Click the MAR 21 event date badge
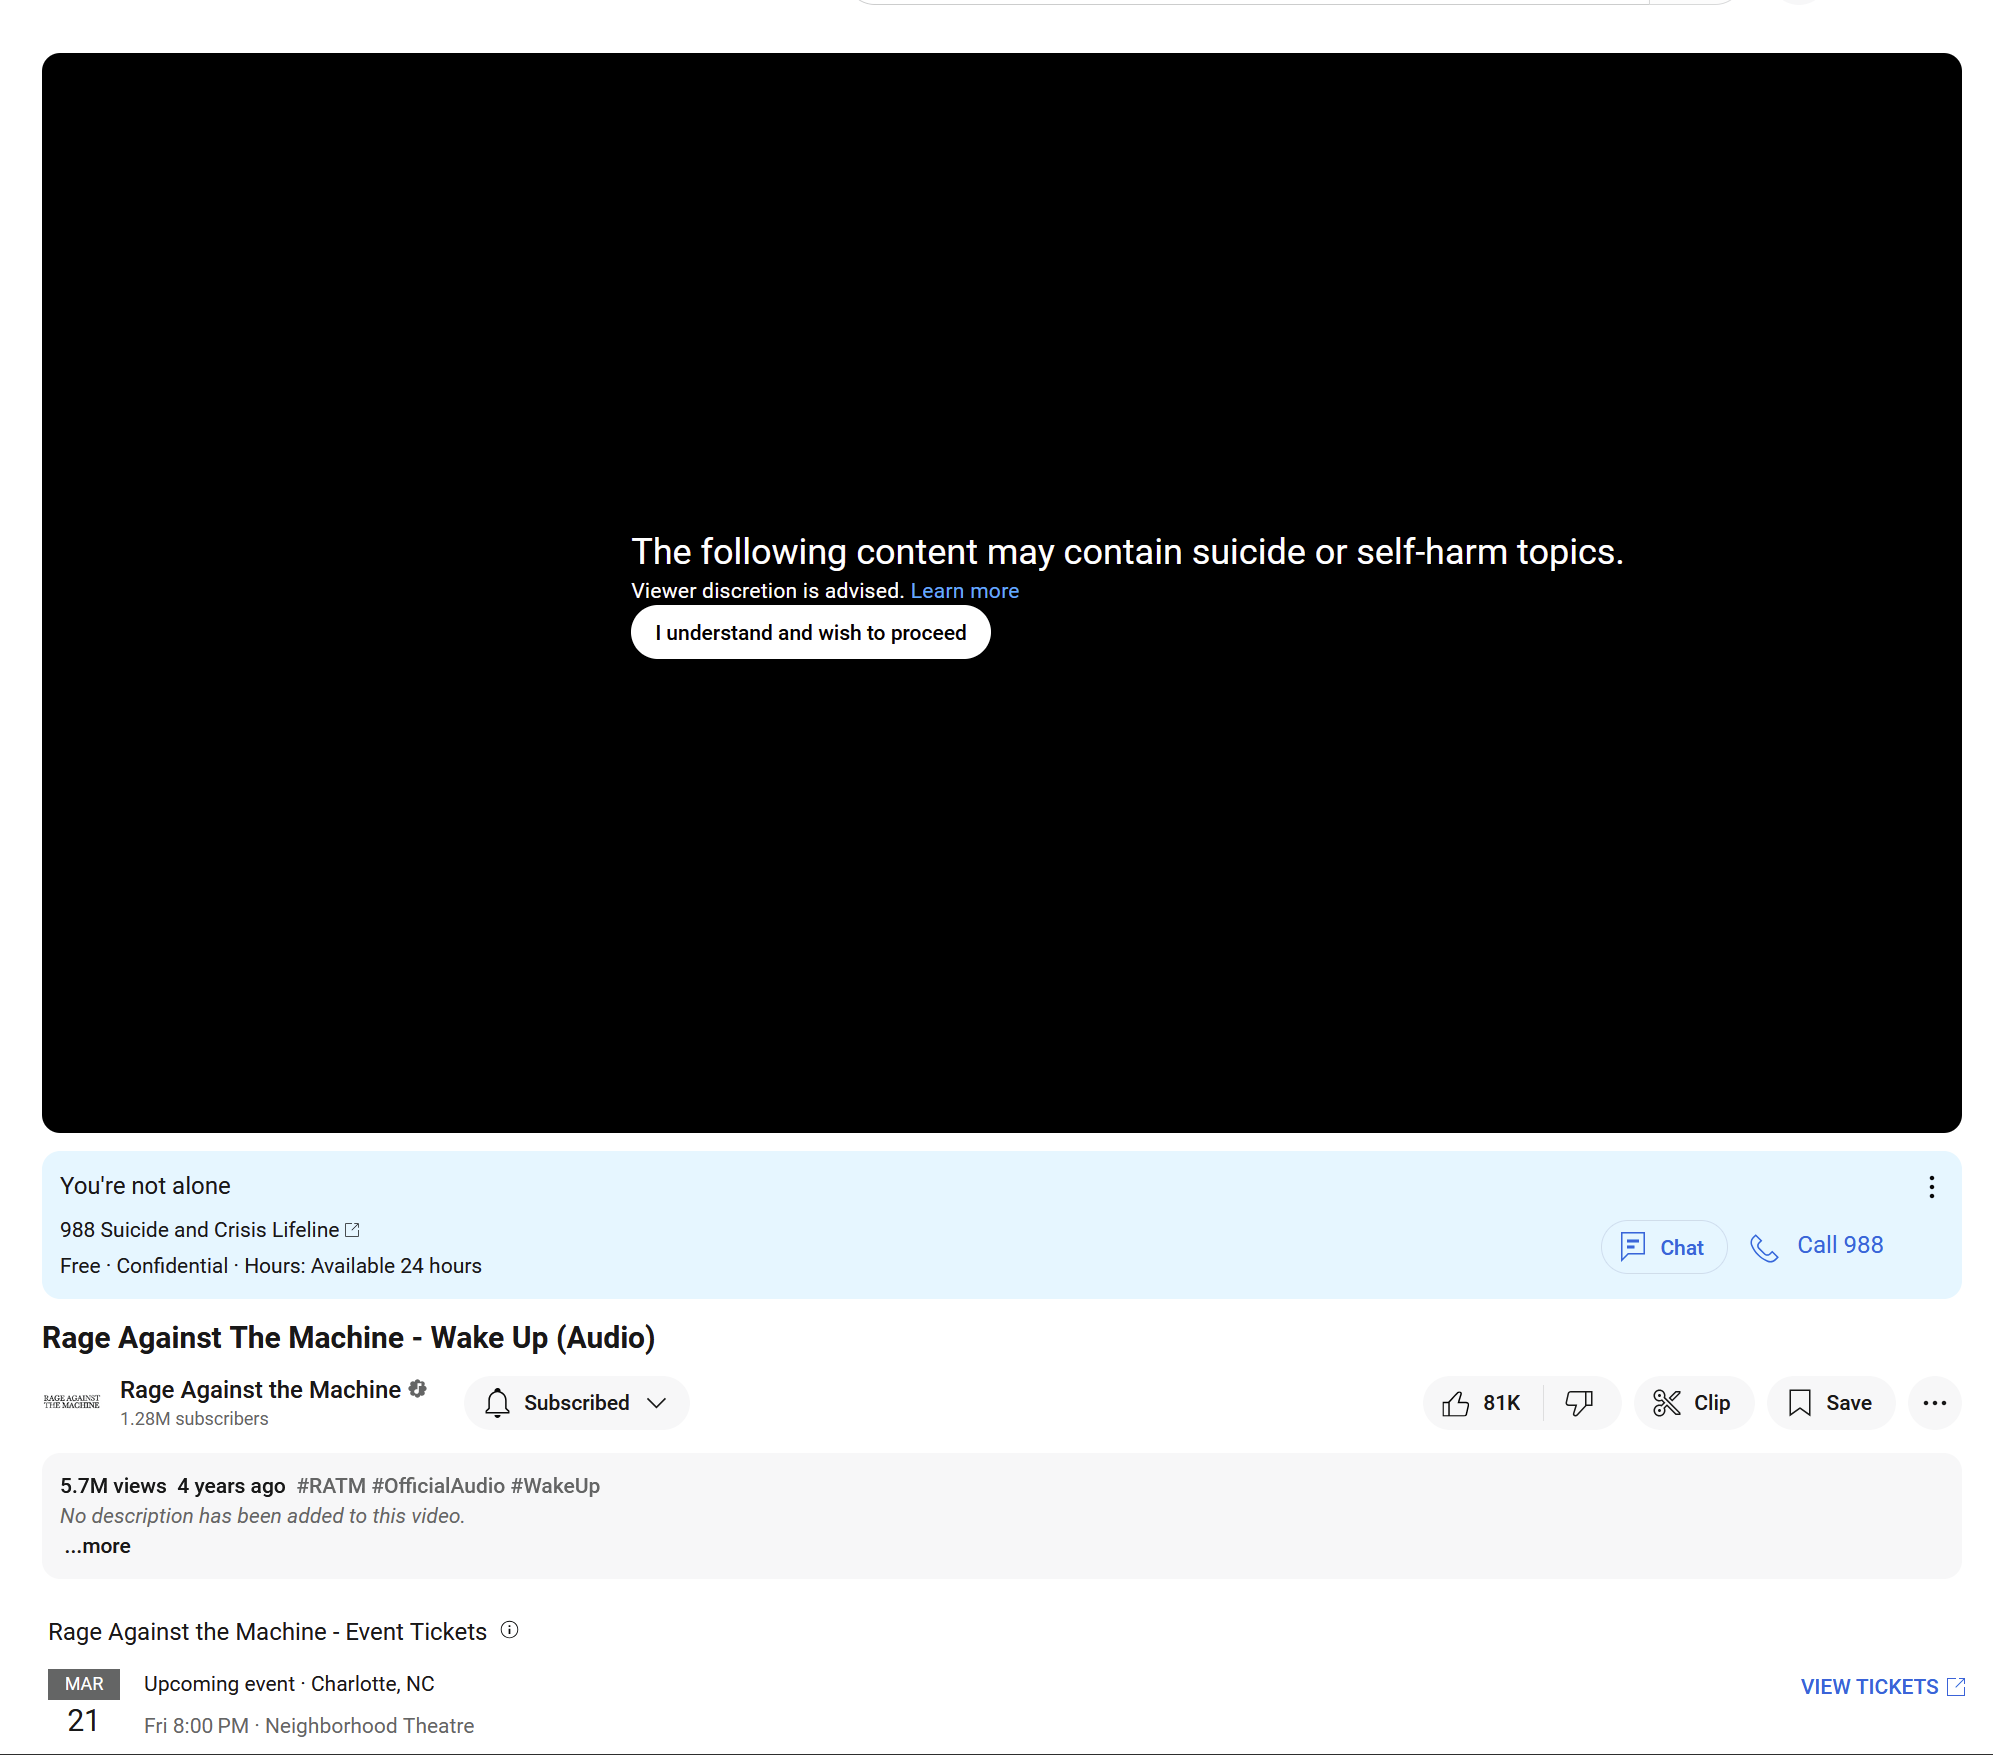The height and width of the screenshot is (1755, 1993). [84, 1704]
